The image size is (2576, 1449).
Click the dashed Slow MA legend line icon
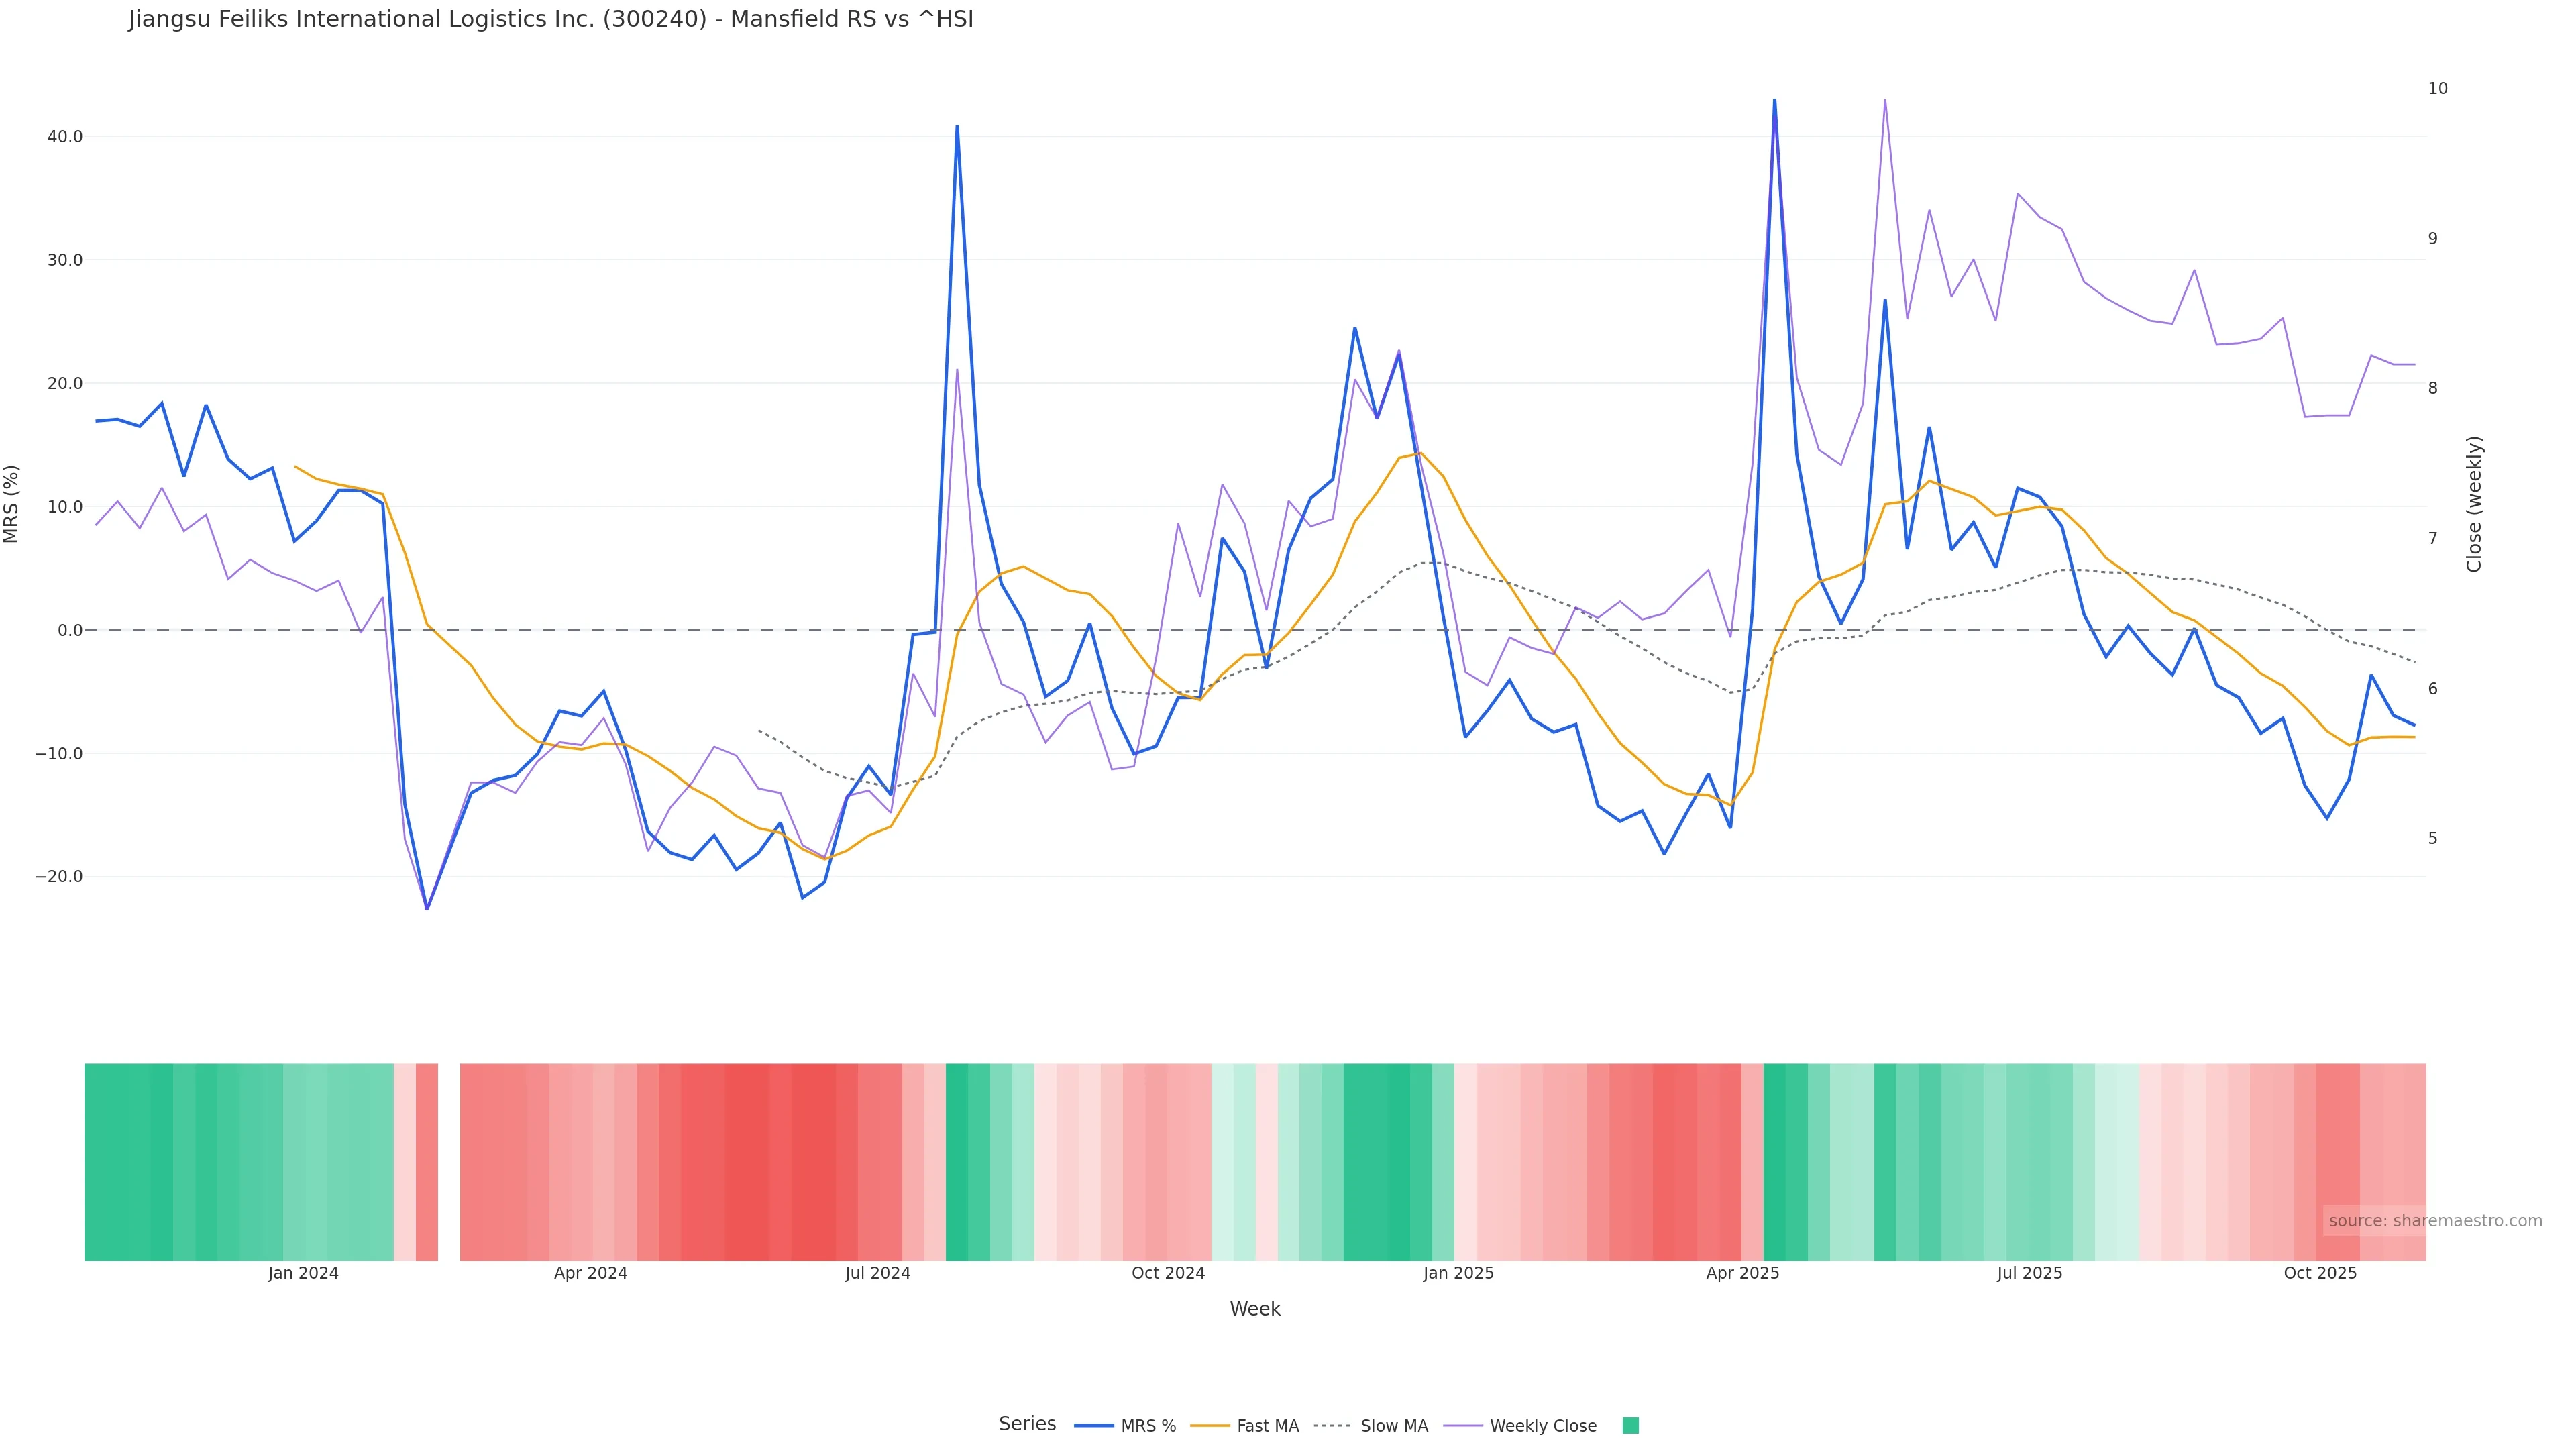coord(1333,1426)
